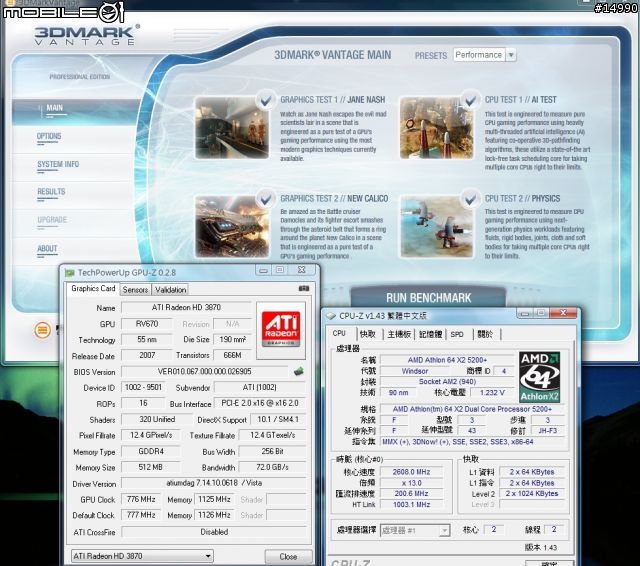Image resolution: width=640 pixels, height=566 pixels.
Task: Click the orange round menu icon in 3DMark
Action: (42, 330)
